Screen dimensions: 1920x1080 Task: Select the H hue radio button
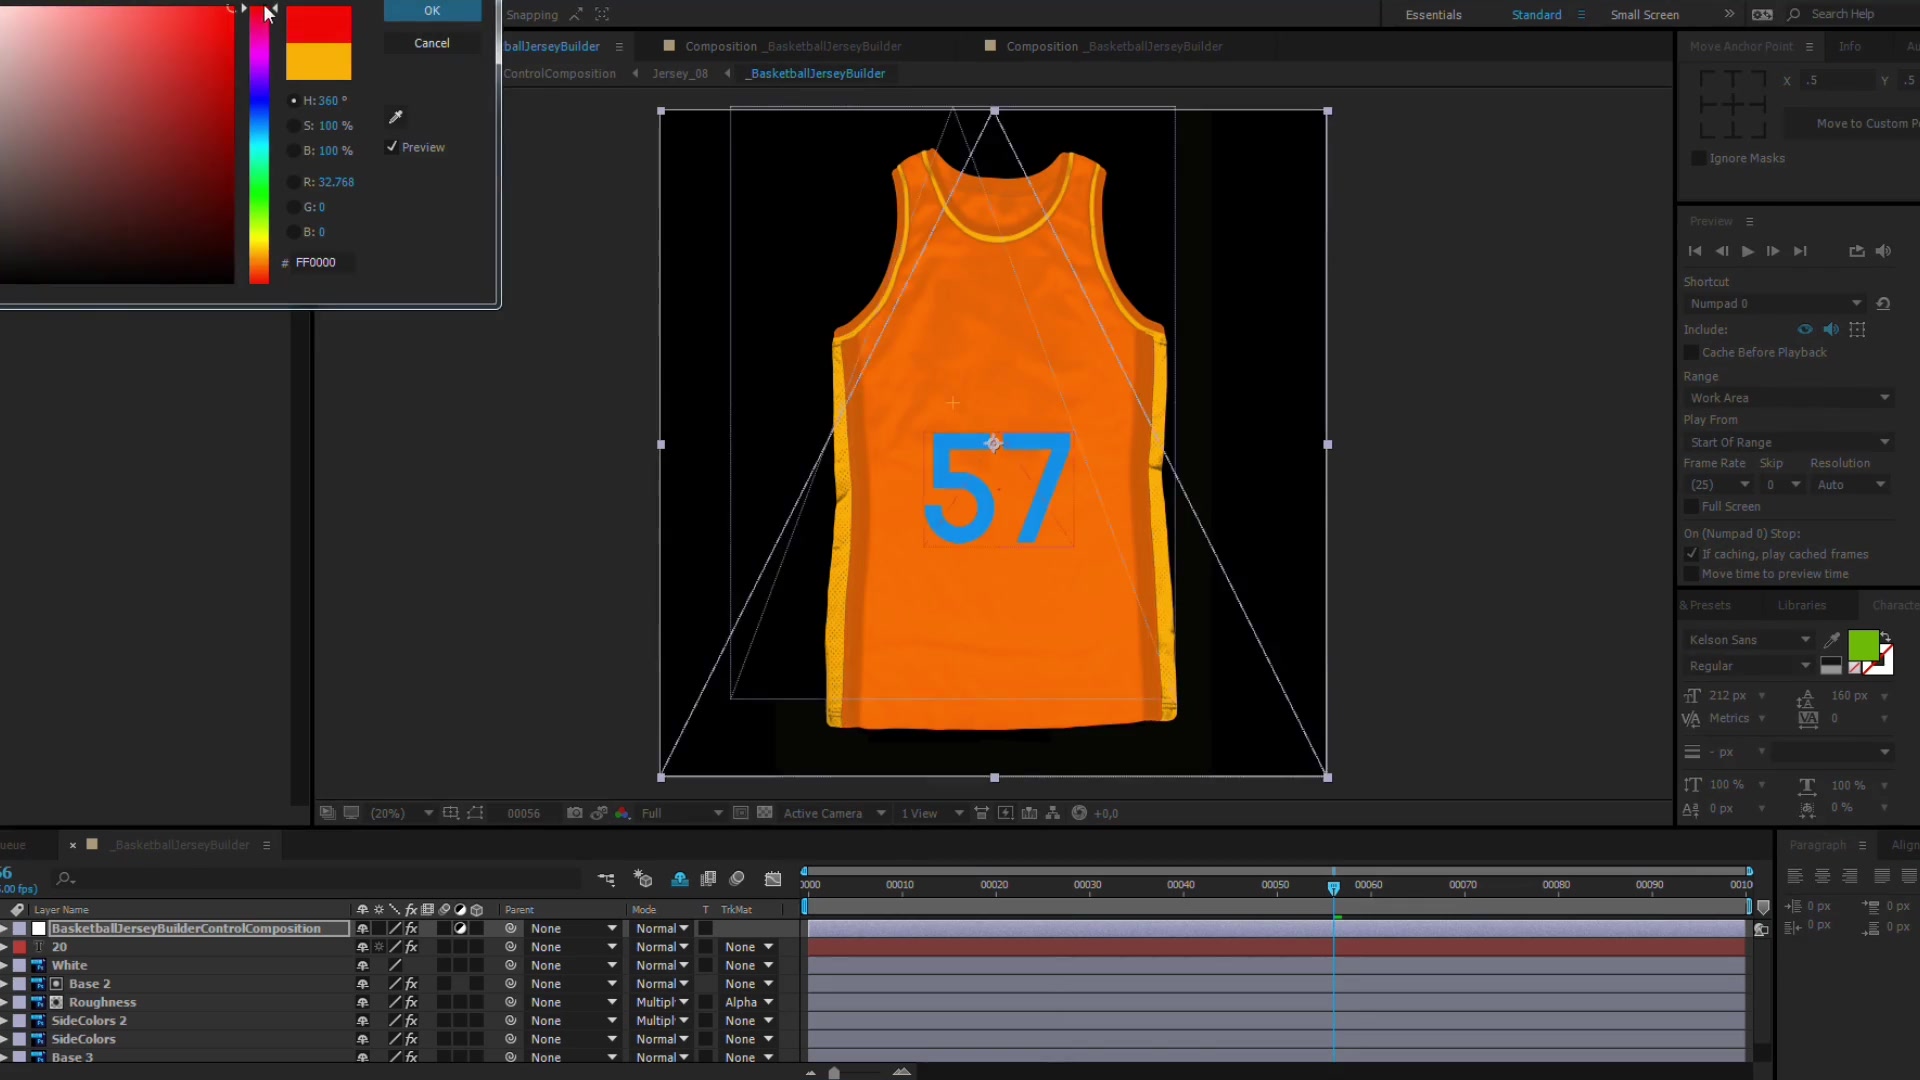[x=293, y=101]
